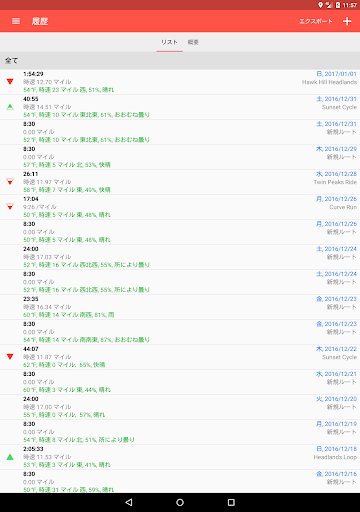Open the 全て filter header
Screen dimensions: 360x512
tap(180, 61)
